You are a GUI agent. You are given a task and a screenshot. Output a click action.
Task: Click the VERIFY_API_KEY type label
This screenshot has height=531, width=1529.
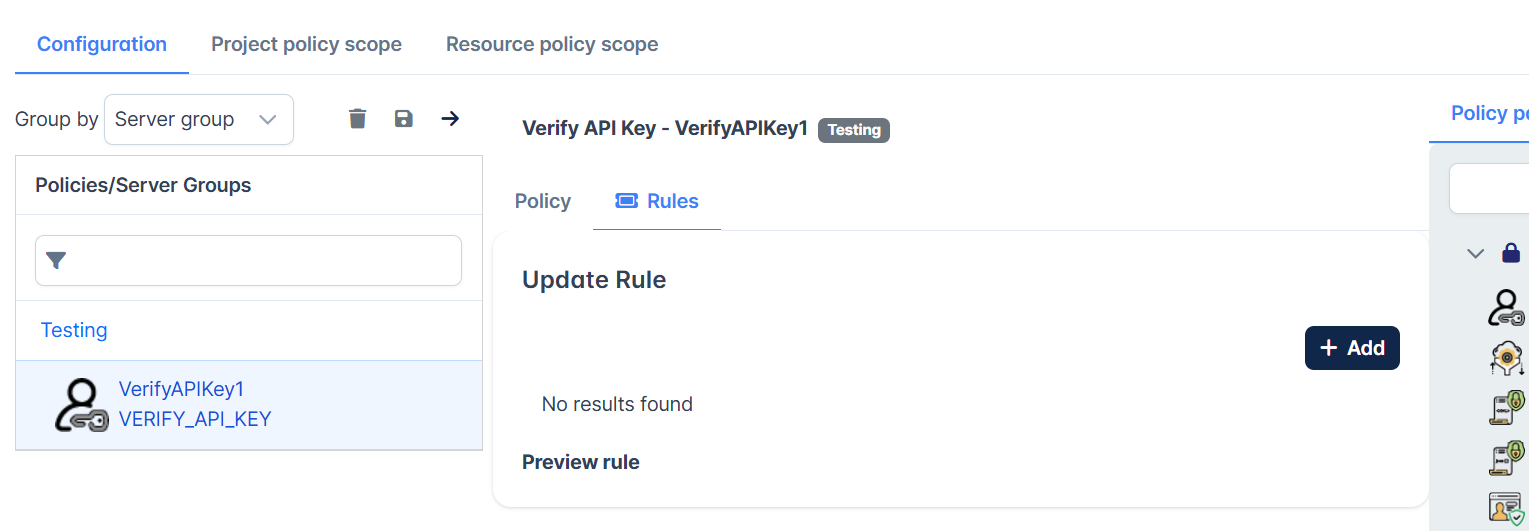click(x=195, y=419)
